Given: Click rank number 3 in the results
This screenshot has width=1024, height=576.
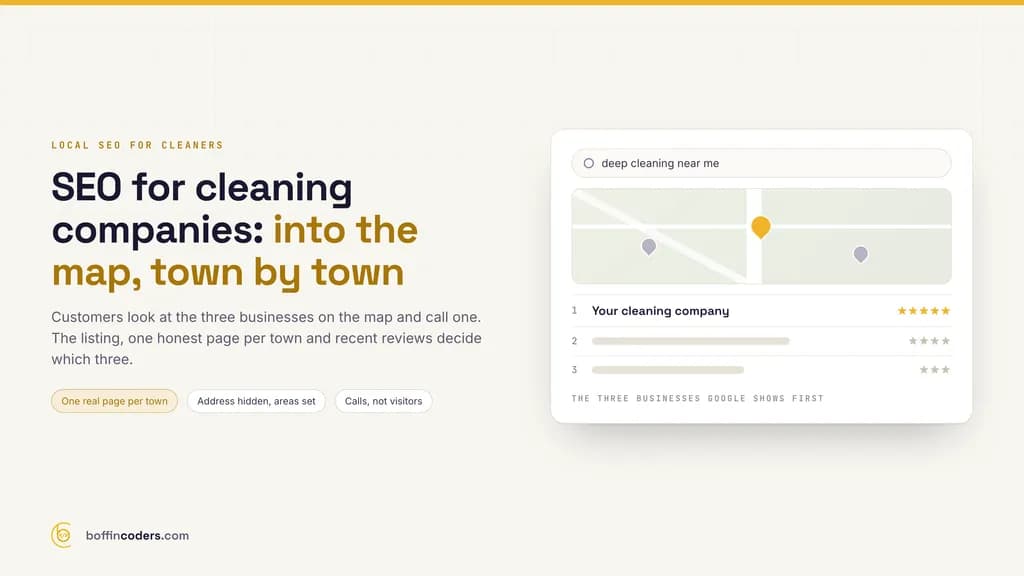Looking at the screenshot, I should 575,370.
